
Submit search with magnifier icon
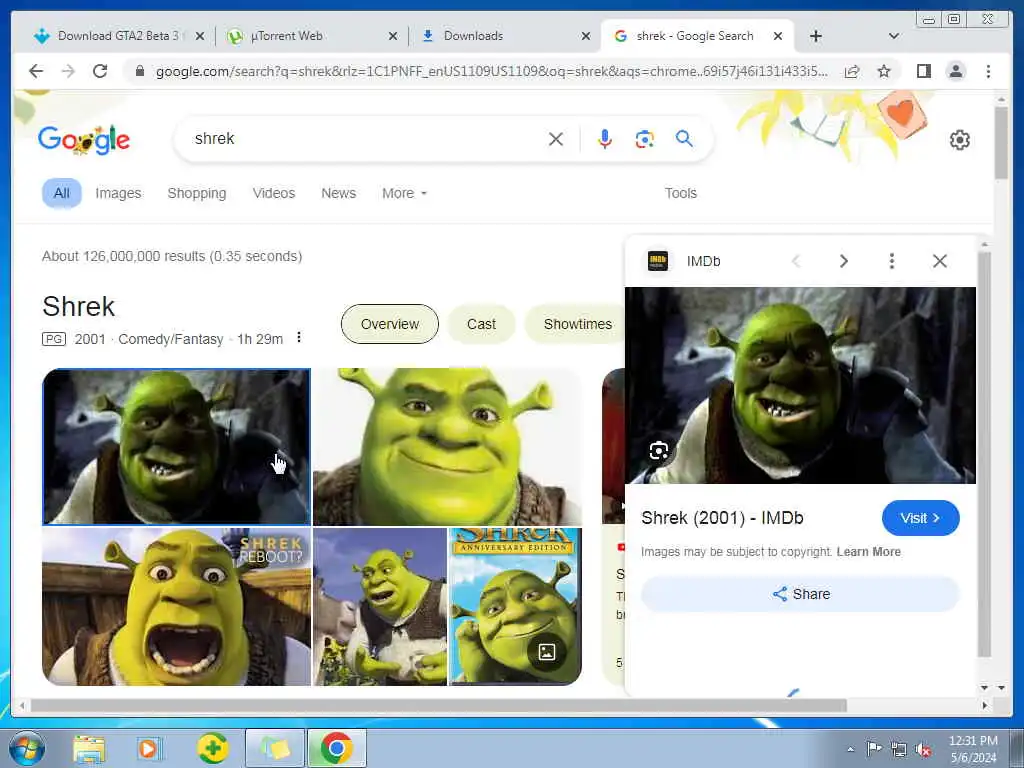[x=684, y=138]
